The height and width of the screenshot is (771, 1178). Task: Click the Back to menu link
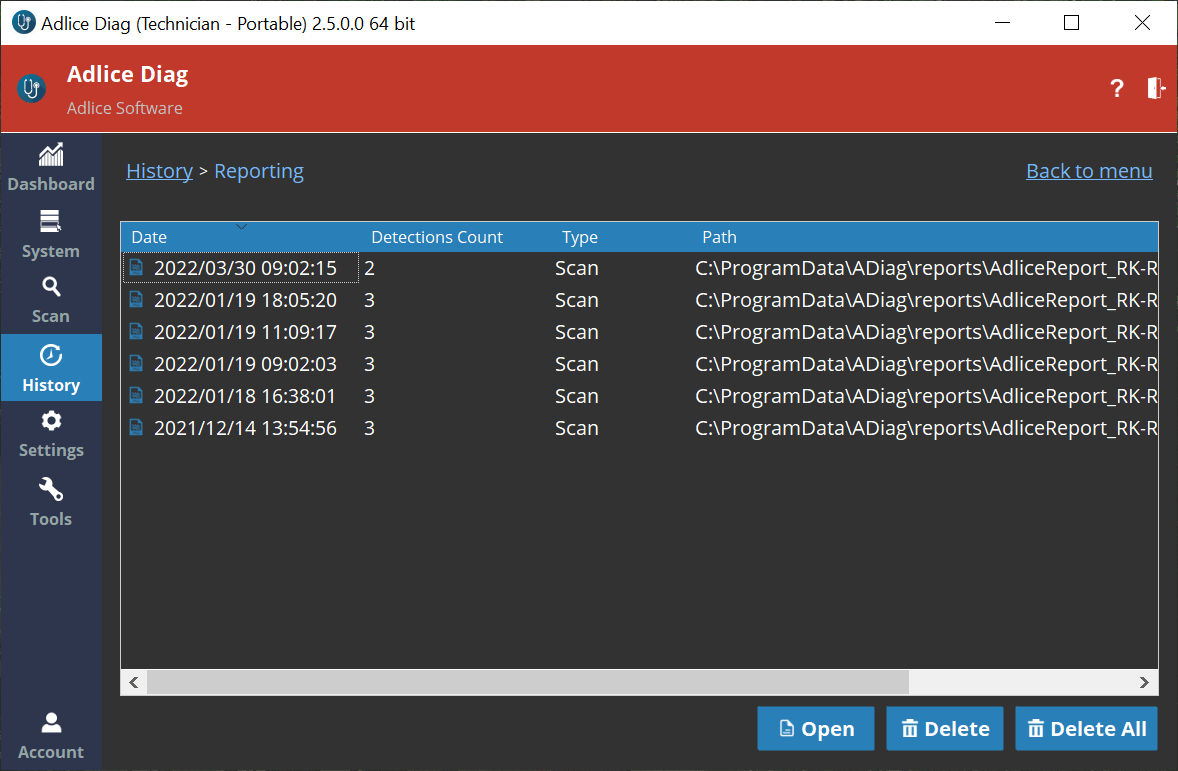1089,171
